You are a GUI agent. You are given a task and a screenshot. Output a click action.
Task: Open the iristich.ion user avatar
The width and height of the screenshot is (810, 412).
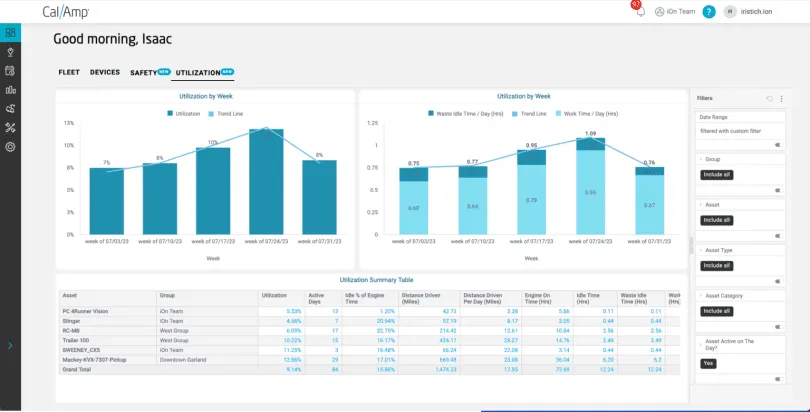(729, 11)
